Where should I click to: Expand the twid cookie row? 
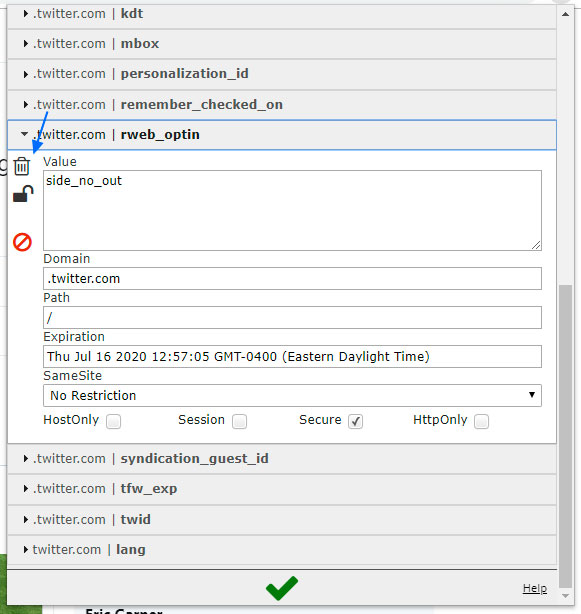[282, 520]
